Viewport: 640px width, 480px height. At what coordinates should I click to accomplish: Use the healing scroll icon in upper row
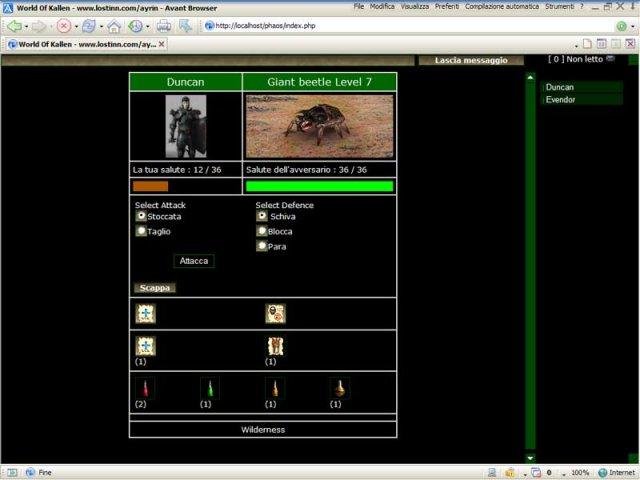tap(145, 313)
